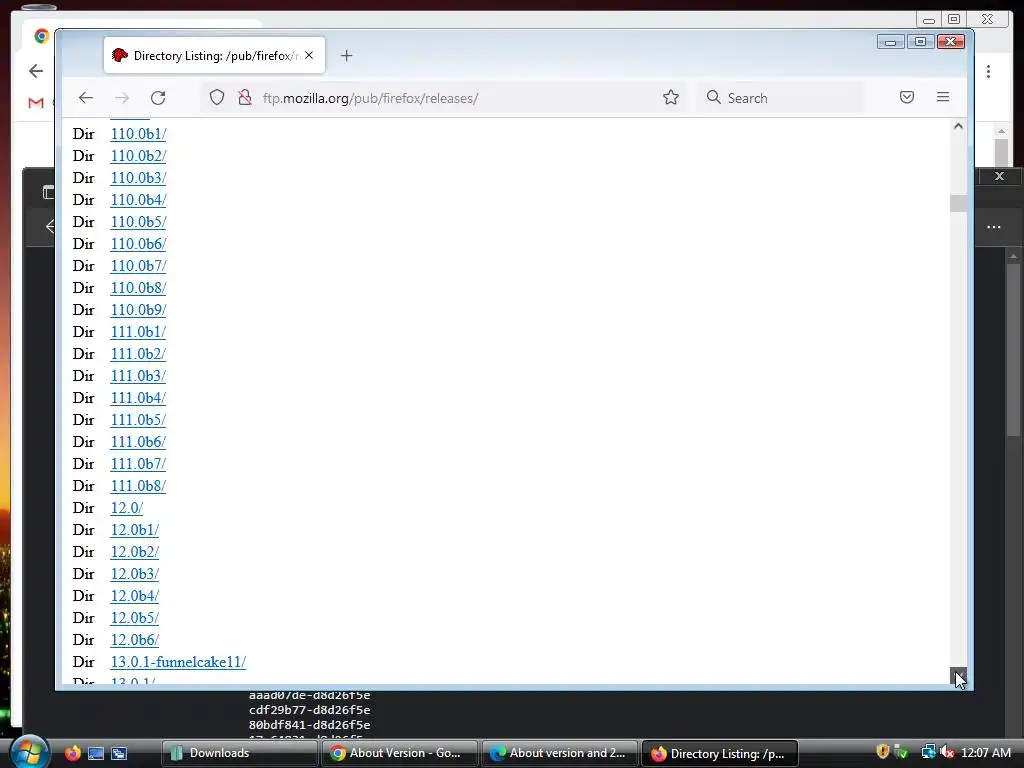
Task: Click the magnifier icon in Search box
Action: [x=713, y=97]
